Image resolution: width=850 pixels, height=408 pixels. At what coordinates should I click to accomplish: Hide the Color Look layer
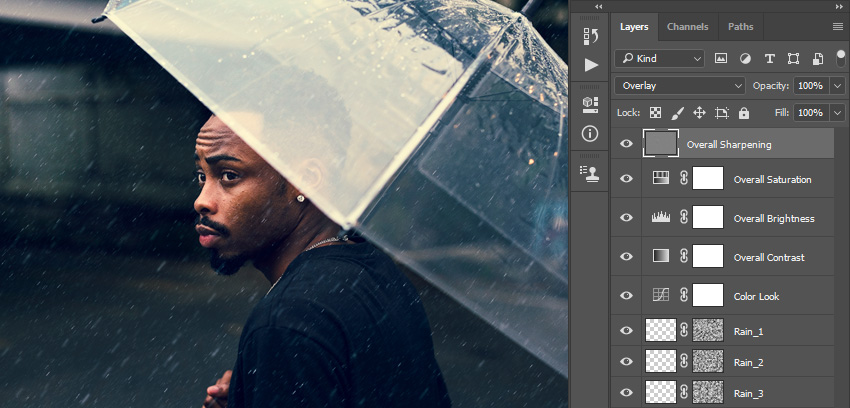coord(626,295)
